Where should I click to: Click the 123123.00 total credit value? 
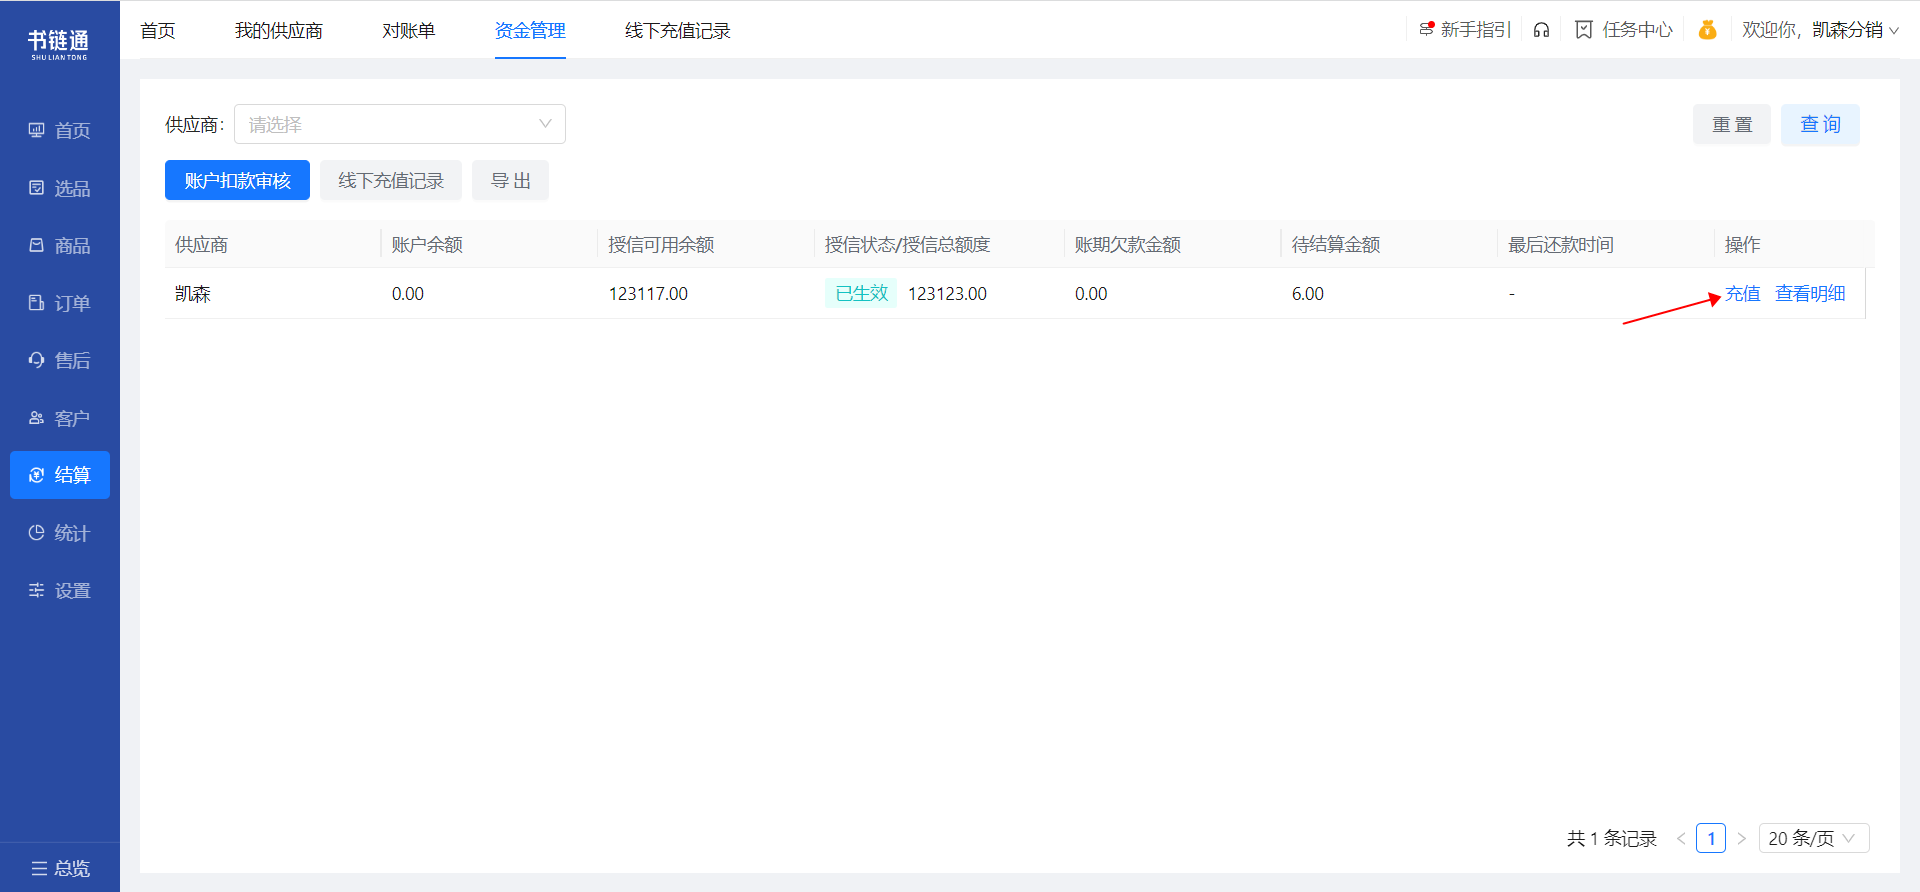tap(947, 294)
